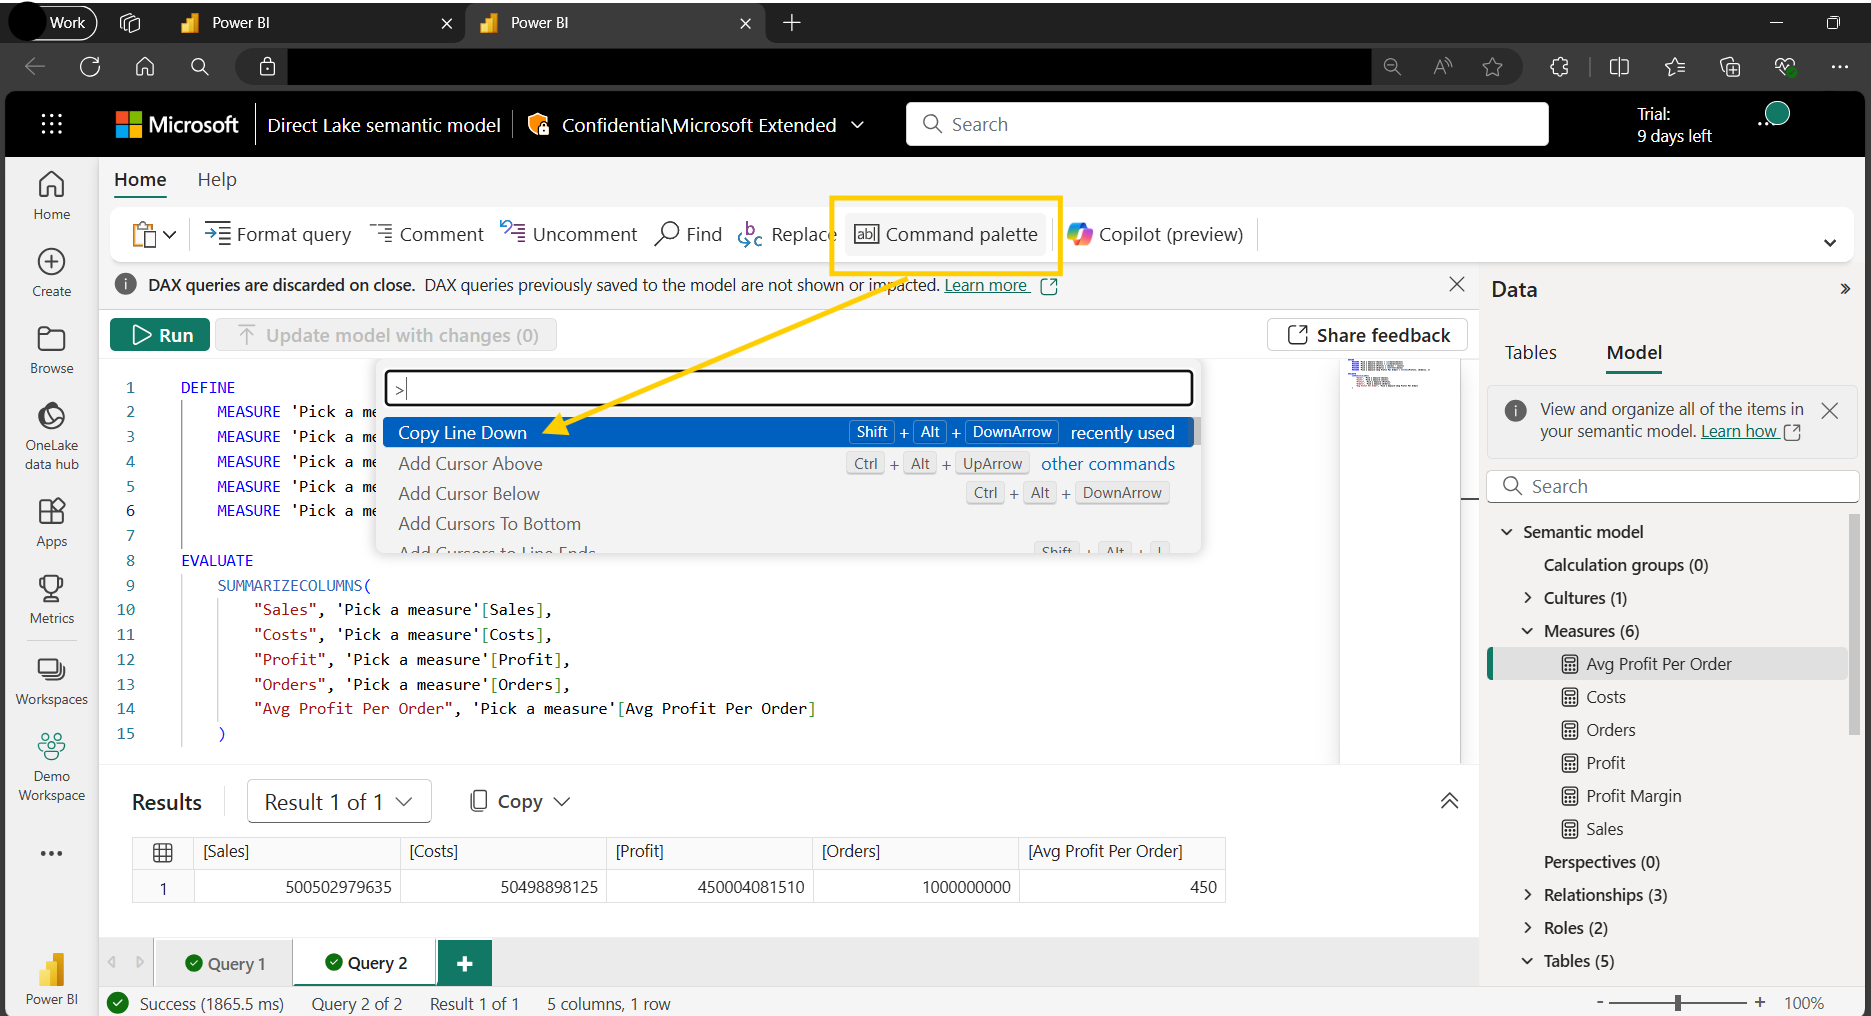The height and width of the screenshot is (1016, 1871).
Task: Open the Copy results dropdown
Action: (519, 802)
